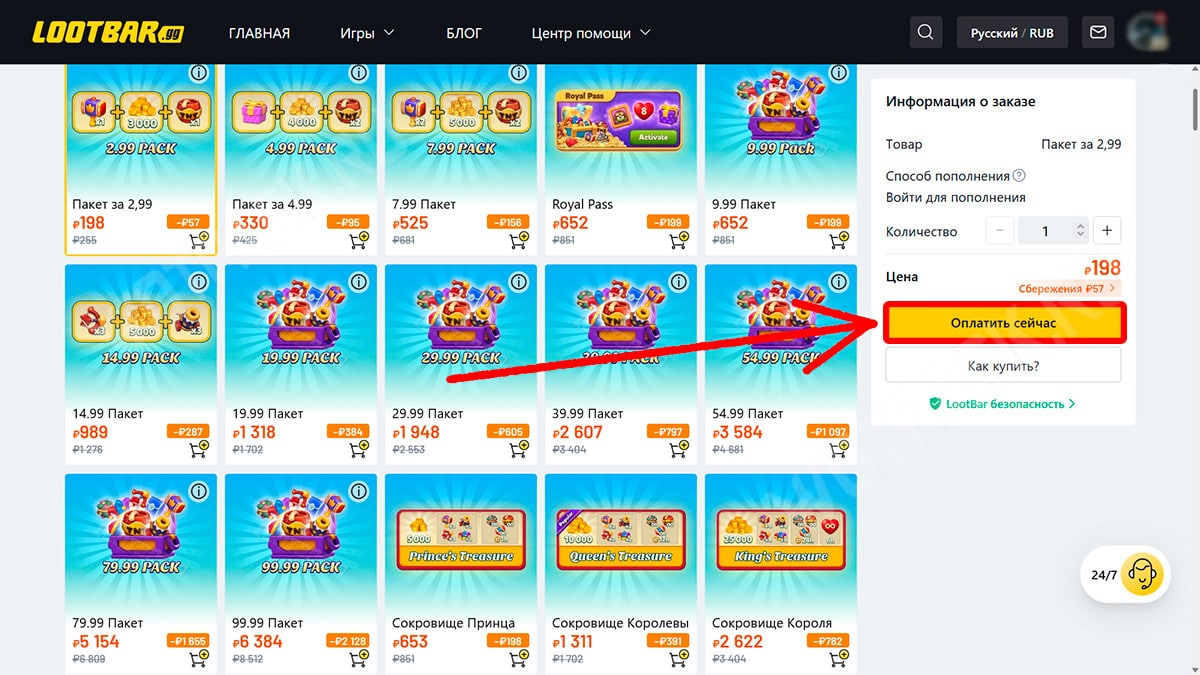Viewport: 1200px width, 675px height.
Task: Add Royal Pass to cart
Action: pos(678,240)
